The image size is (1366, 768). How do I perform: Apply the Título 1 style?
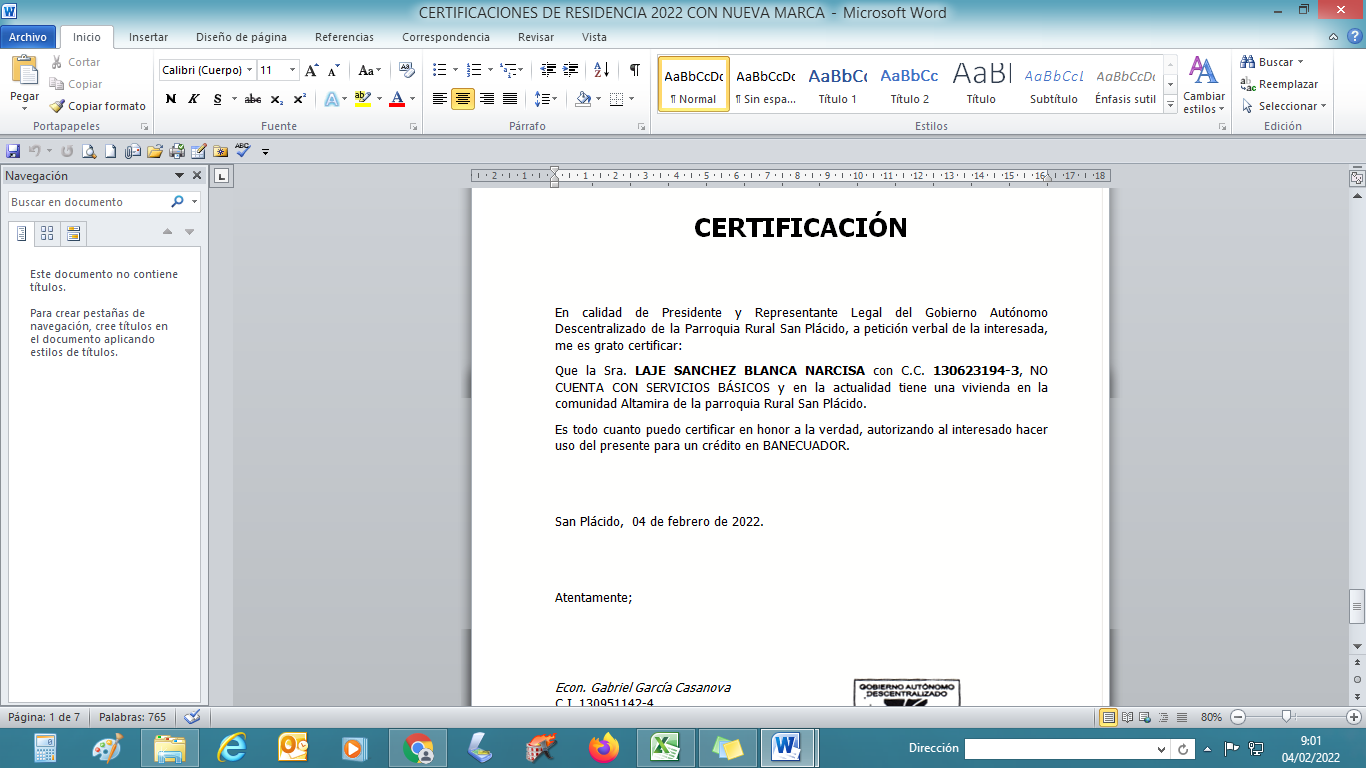837,84
